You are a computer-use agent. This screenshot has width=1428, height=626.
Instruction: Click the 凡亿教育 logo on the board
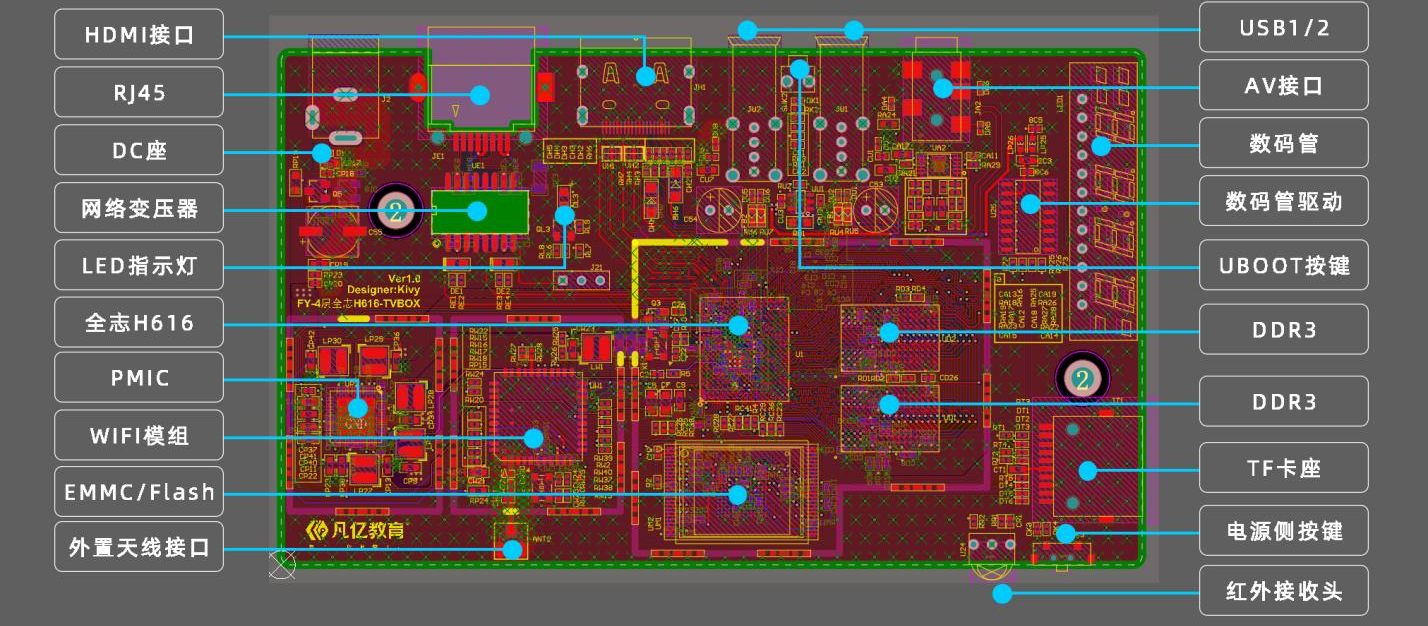pos(355,531)
